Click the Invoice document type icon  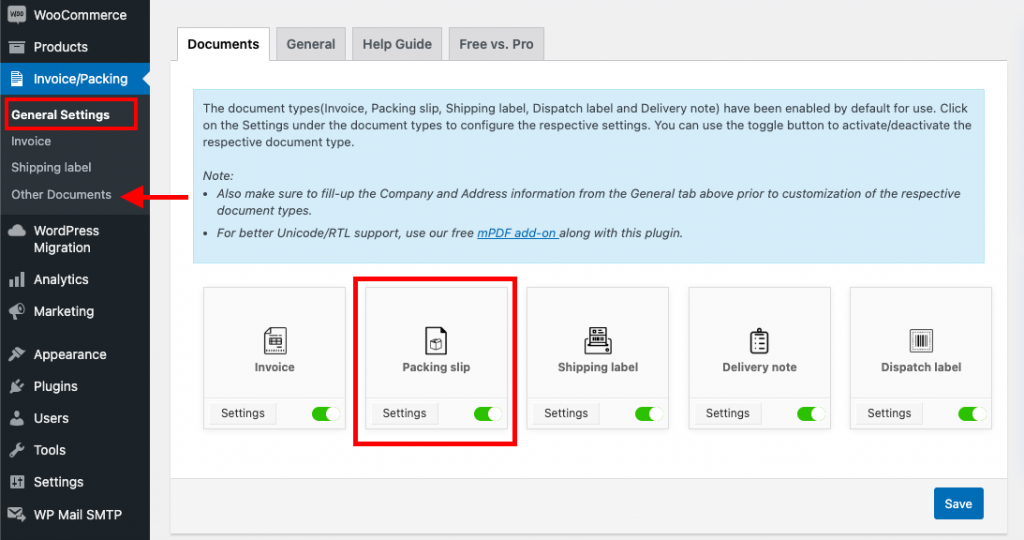275,340
